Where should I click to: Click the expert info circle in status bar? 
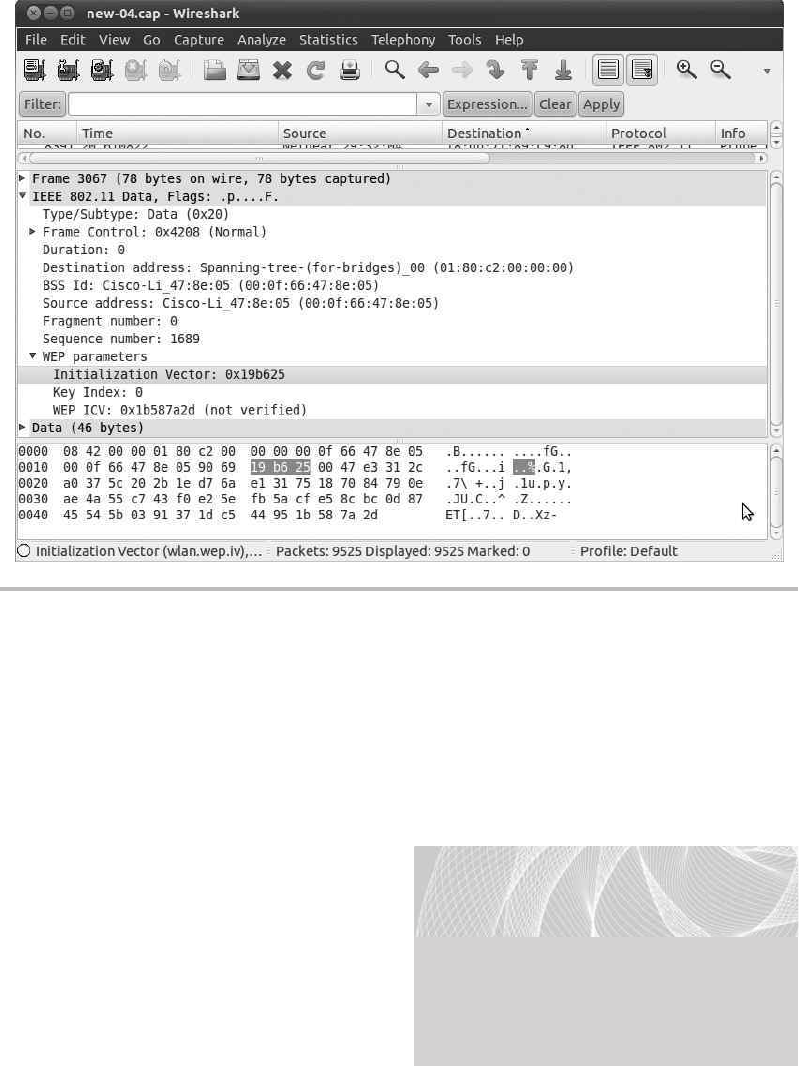tap(24, 551)
